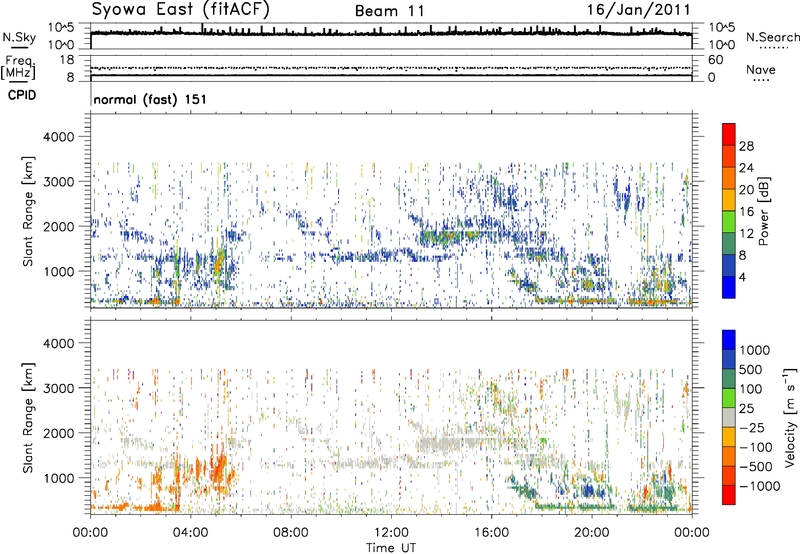The width and height of the screenshot is (800, 554).
Task: Click the "16" tick on the power colorbar
Action: coord(746,212)
